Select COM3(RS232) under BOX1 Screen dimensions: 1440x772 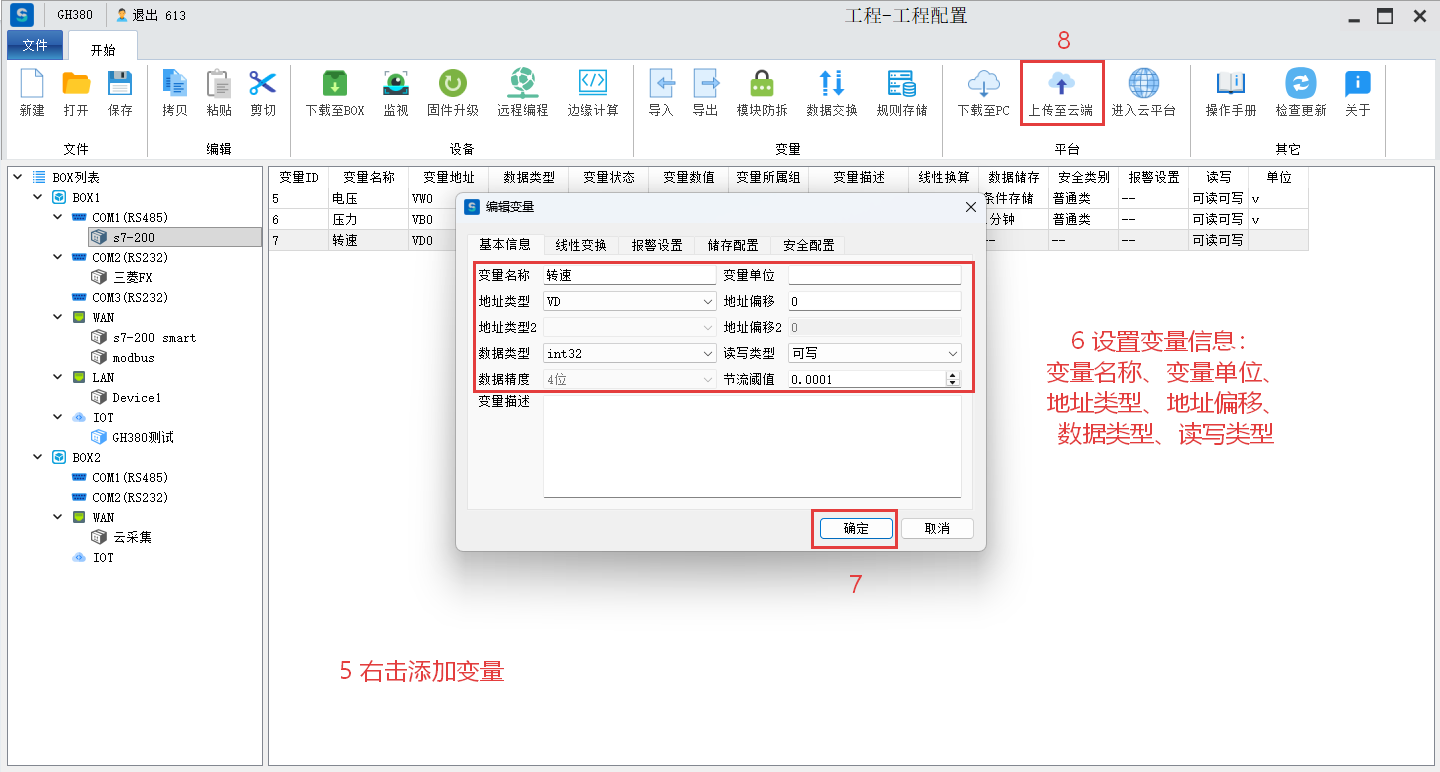click(120, 297)
